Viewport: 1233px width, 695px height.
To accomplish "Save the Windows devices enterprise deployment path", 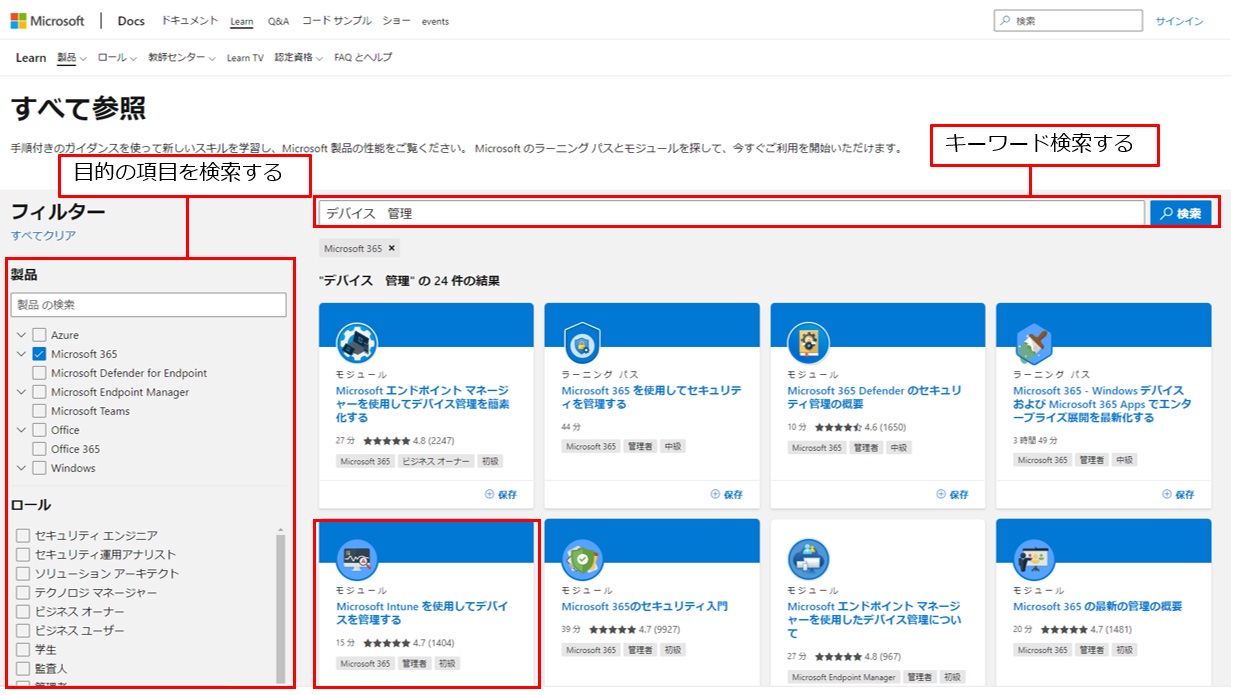I will [1178, 494].
